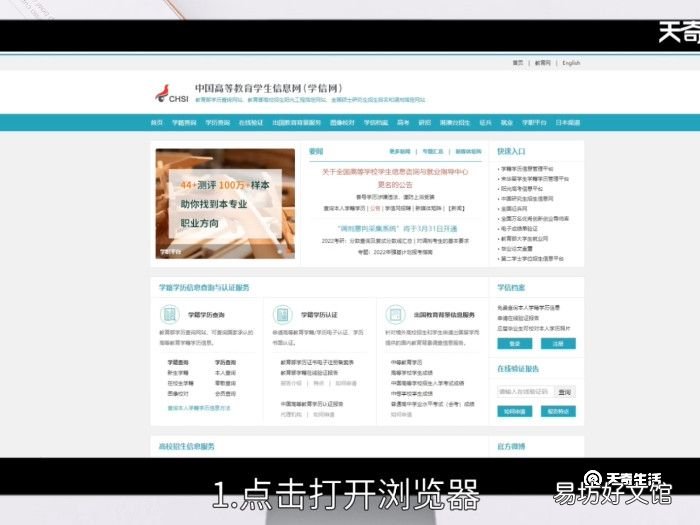The width and height of the screenshot is (700, 525).
Task: Select 就业 in the navigation bar
Action: (x=507, y=123)
